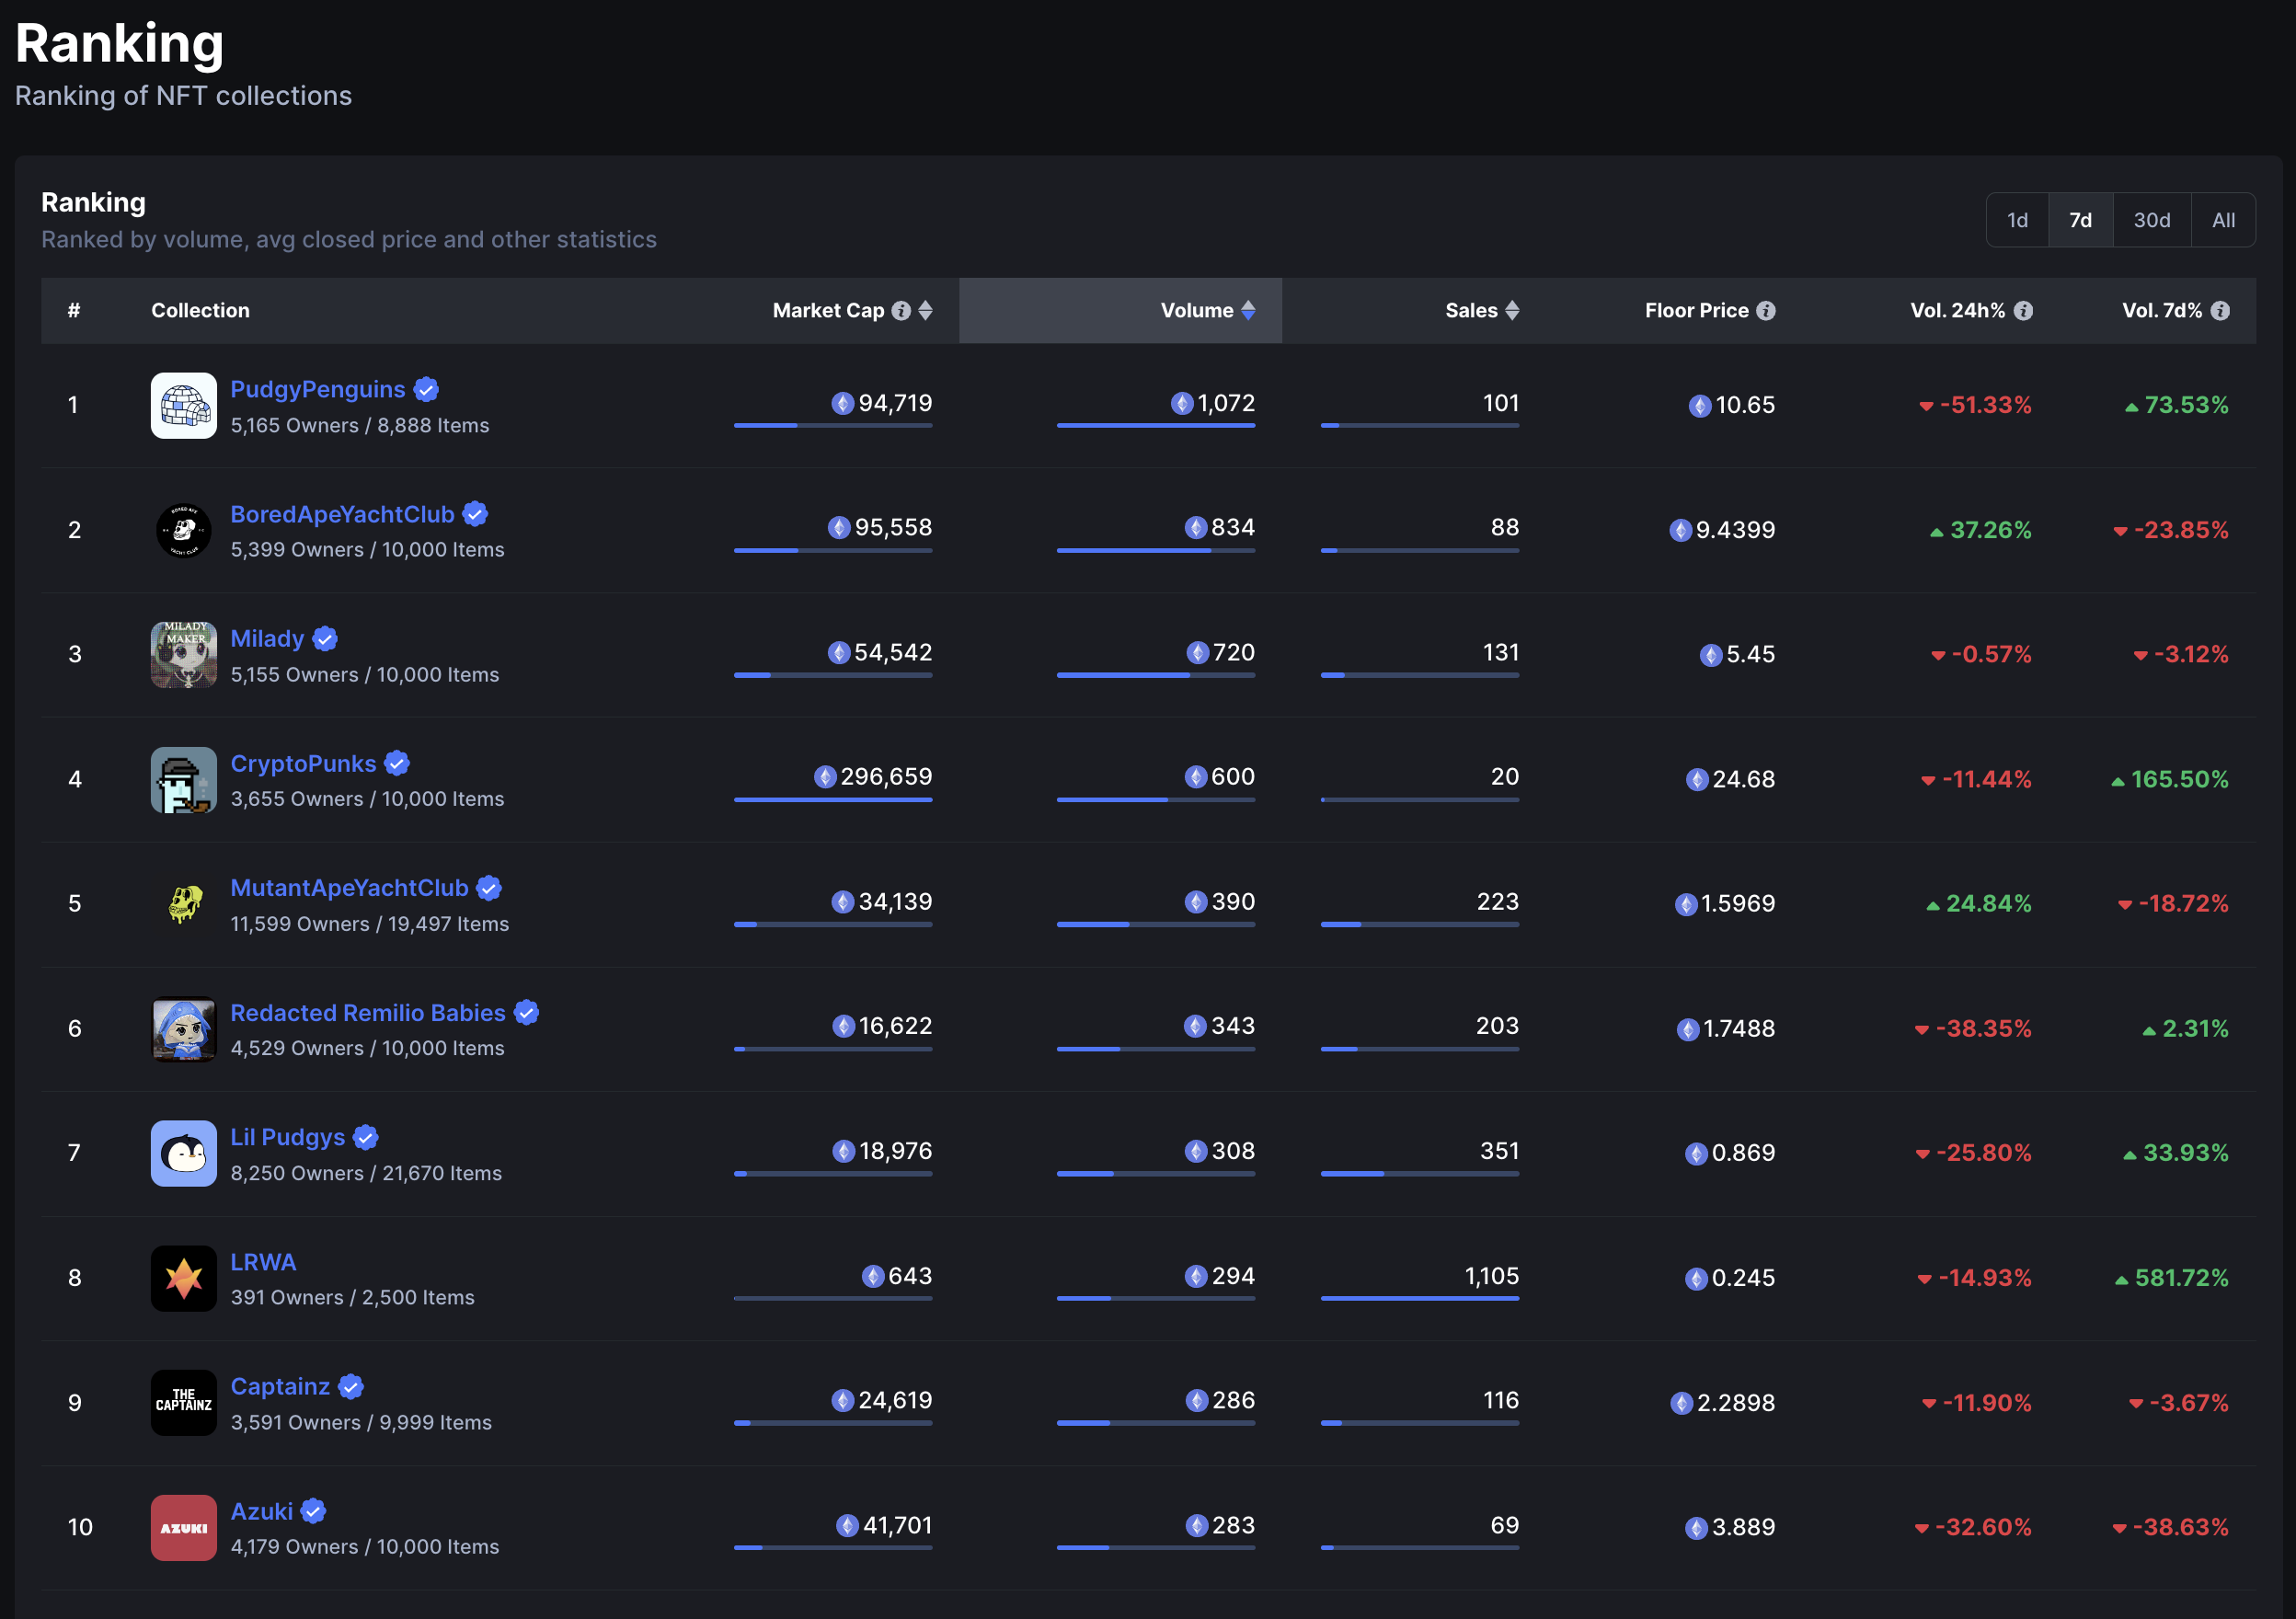Click MutantApeYachtClub verified badge icon
2296x1619 pixels.
(489, 888)
